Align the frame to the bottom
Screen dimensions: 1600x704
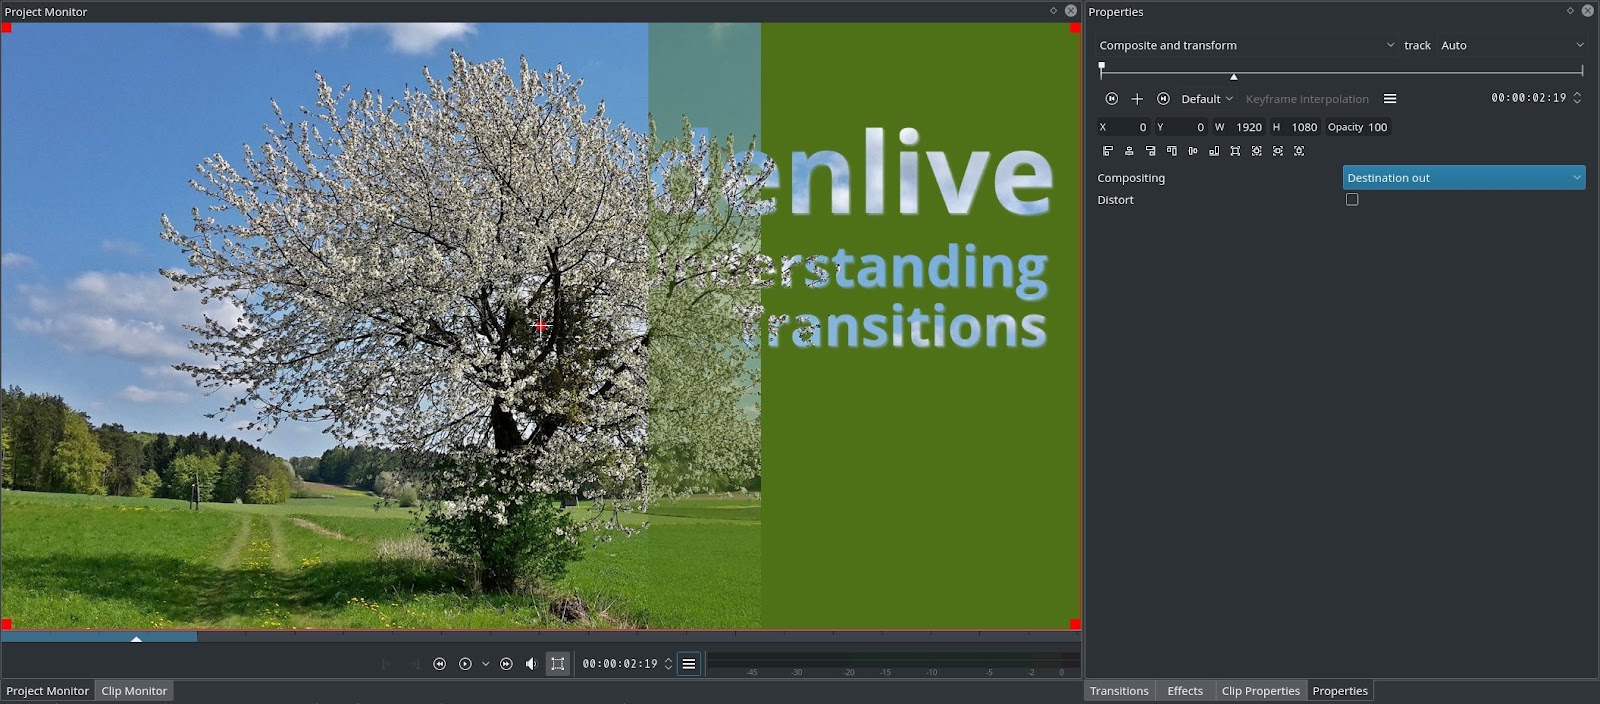[1214, 151]
